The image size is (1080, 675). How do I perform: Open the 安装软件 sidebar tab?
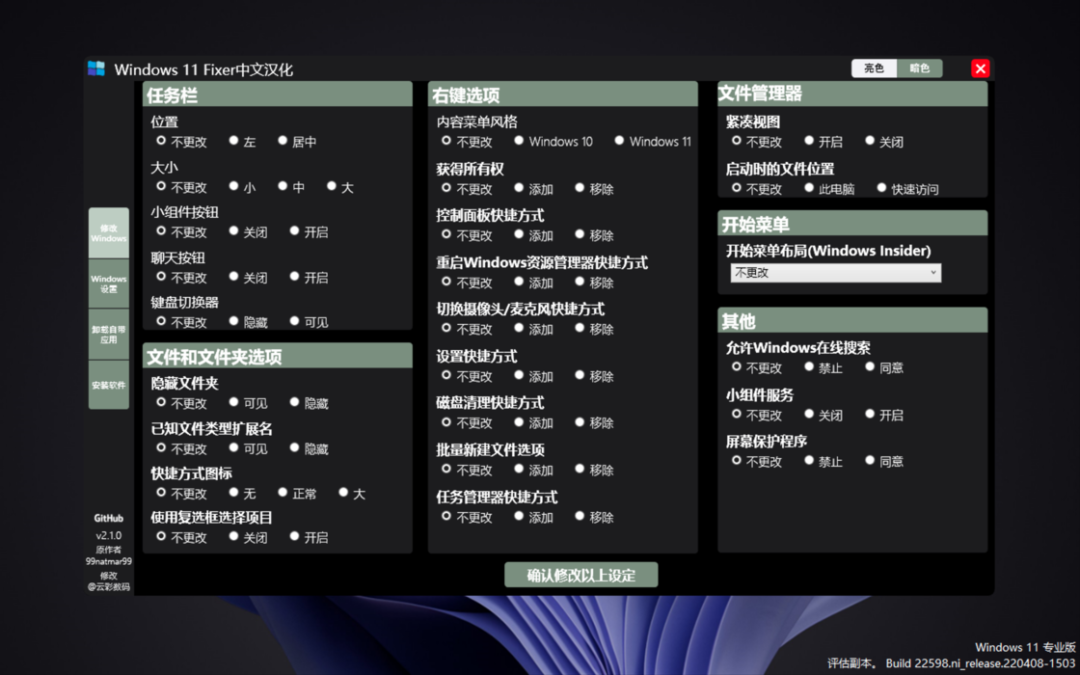109,384
